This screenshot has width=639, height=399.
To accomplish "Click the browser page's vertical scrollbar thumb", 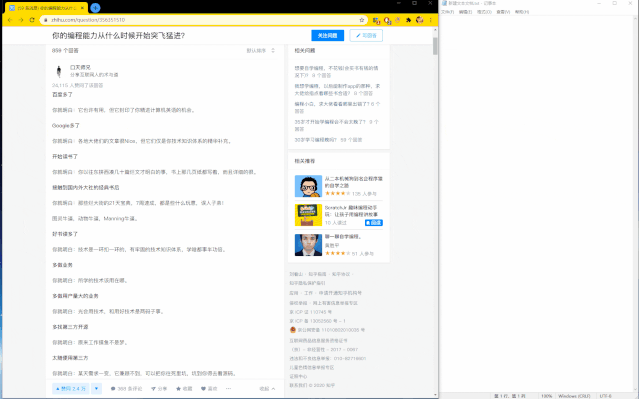I will tap(435, 46).
